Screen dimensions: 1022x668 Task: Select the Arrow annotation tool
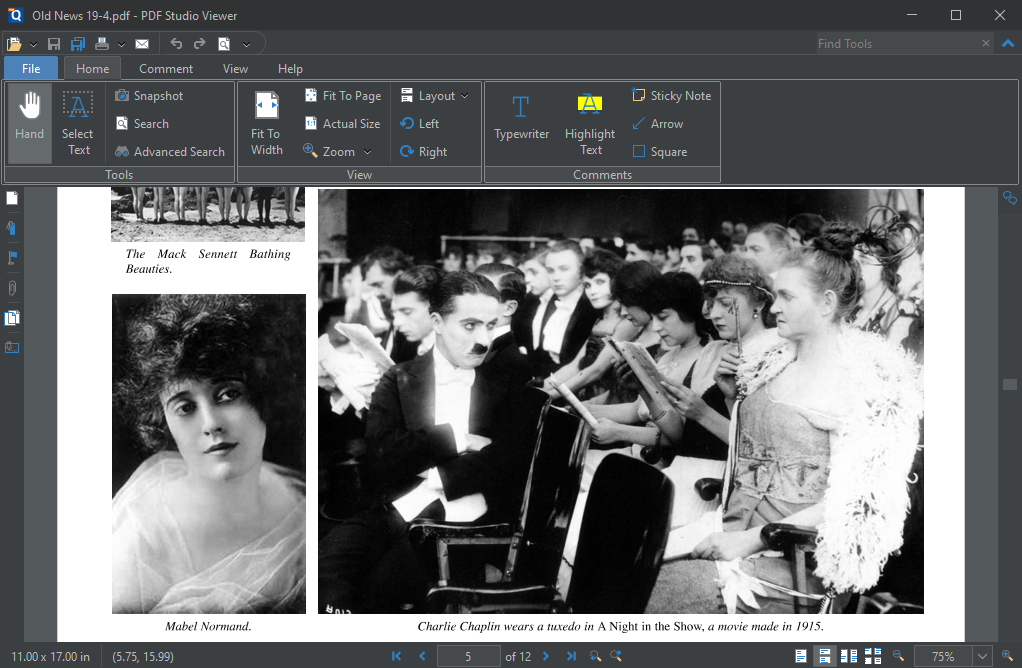658,124
